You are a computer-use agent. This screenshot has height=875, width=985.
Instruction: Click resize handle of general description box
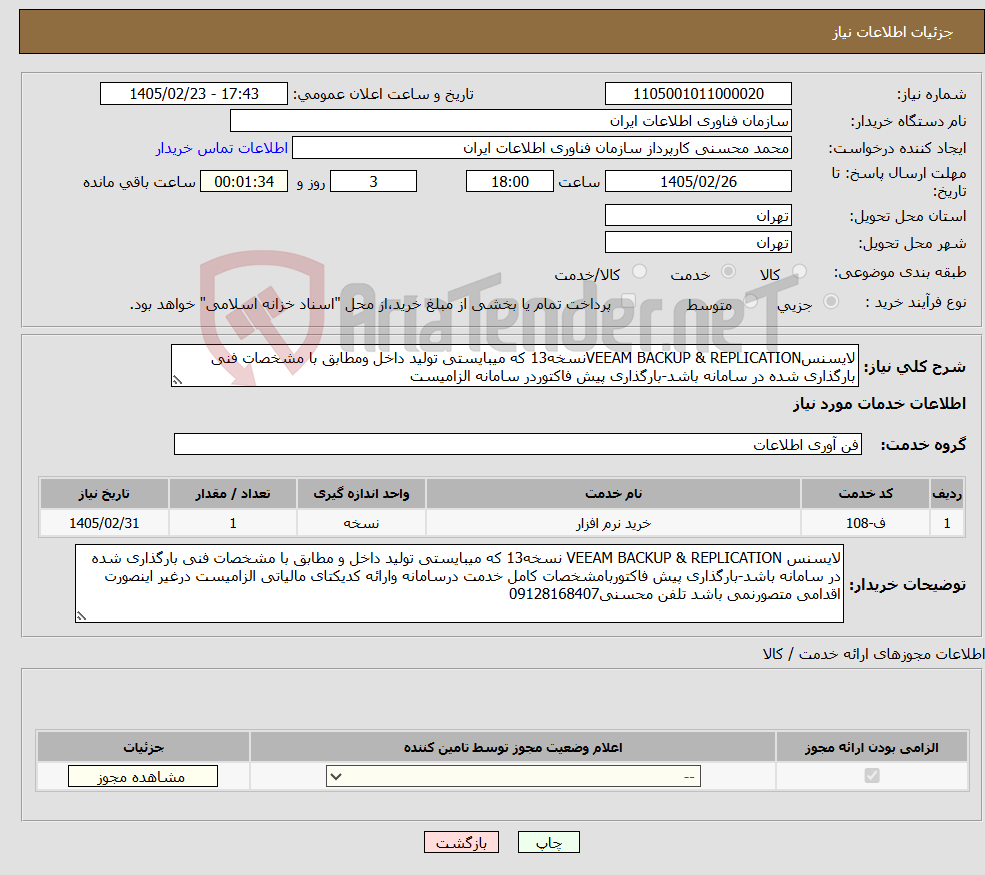point(177,380)
